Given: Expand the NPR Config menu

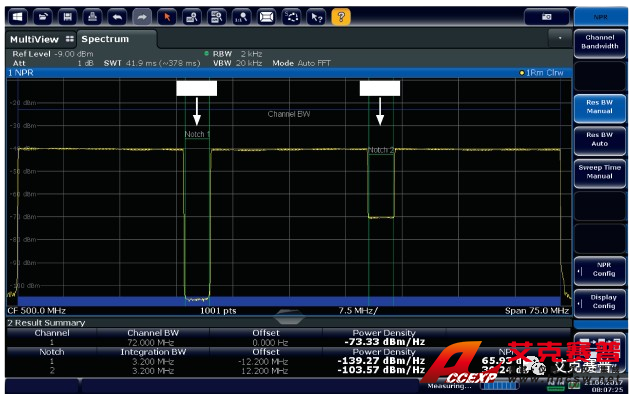Looking at the screenshot, I should [599, 270].
